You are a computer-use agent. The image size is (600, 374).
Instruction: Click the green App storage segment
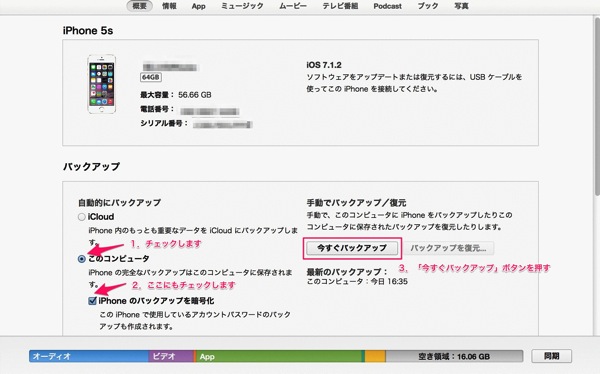click(x=279, y=356)
